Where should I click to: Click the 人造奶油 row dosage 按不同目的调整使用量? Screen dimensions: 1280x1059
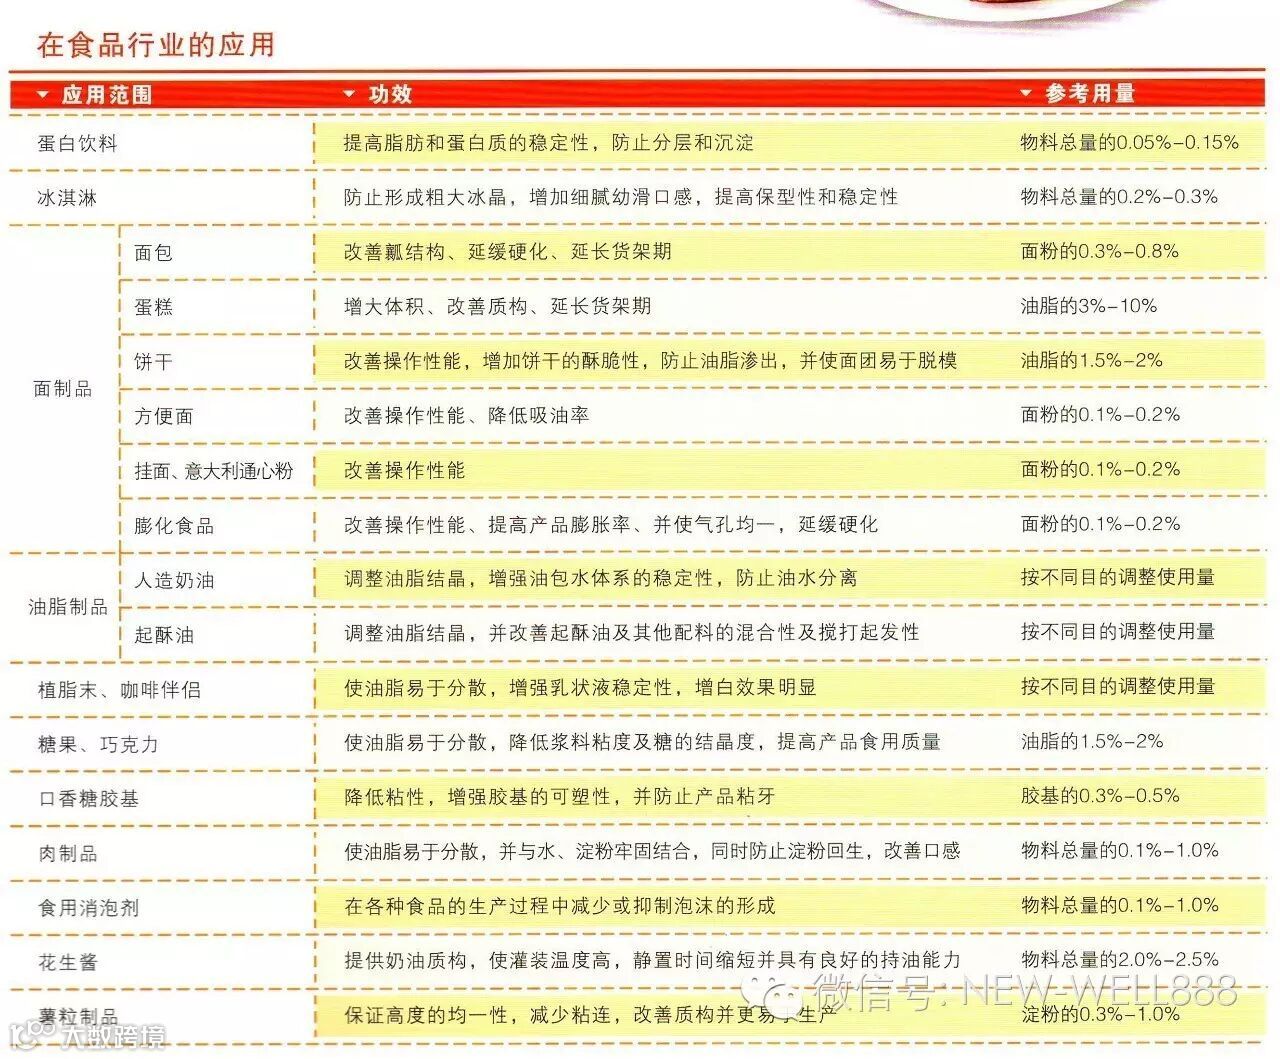(1118, 577)
